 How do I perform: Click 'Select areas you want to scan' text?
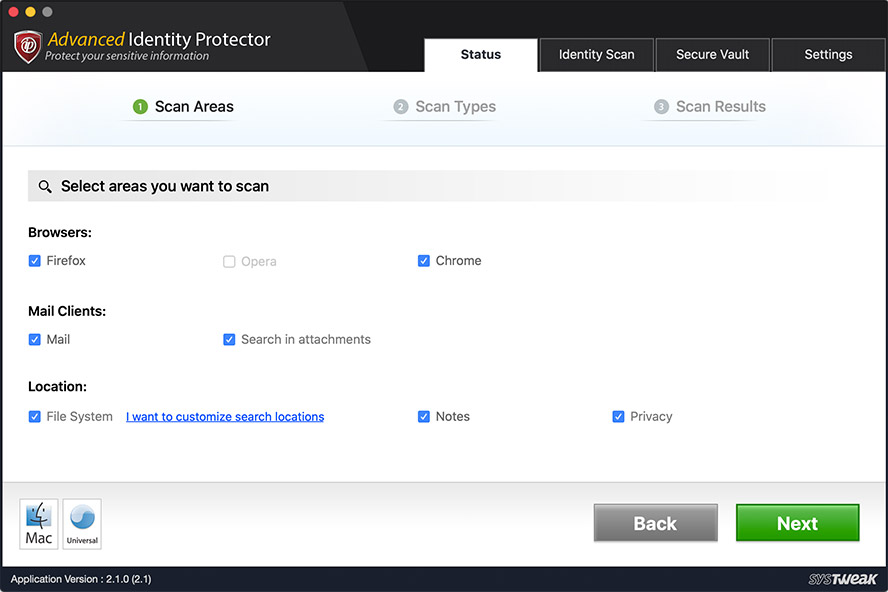[x=165, y=186]
